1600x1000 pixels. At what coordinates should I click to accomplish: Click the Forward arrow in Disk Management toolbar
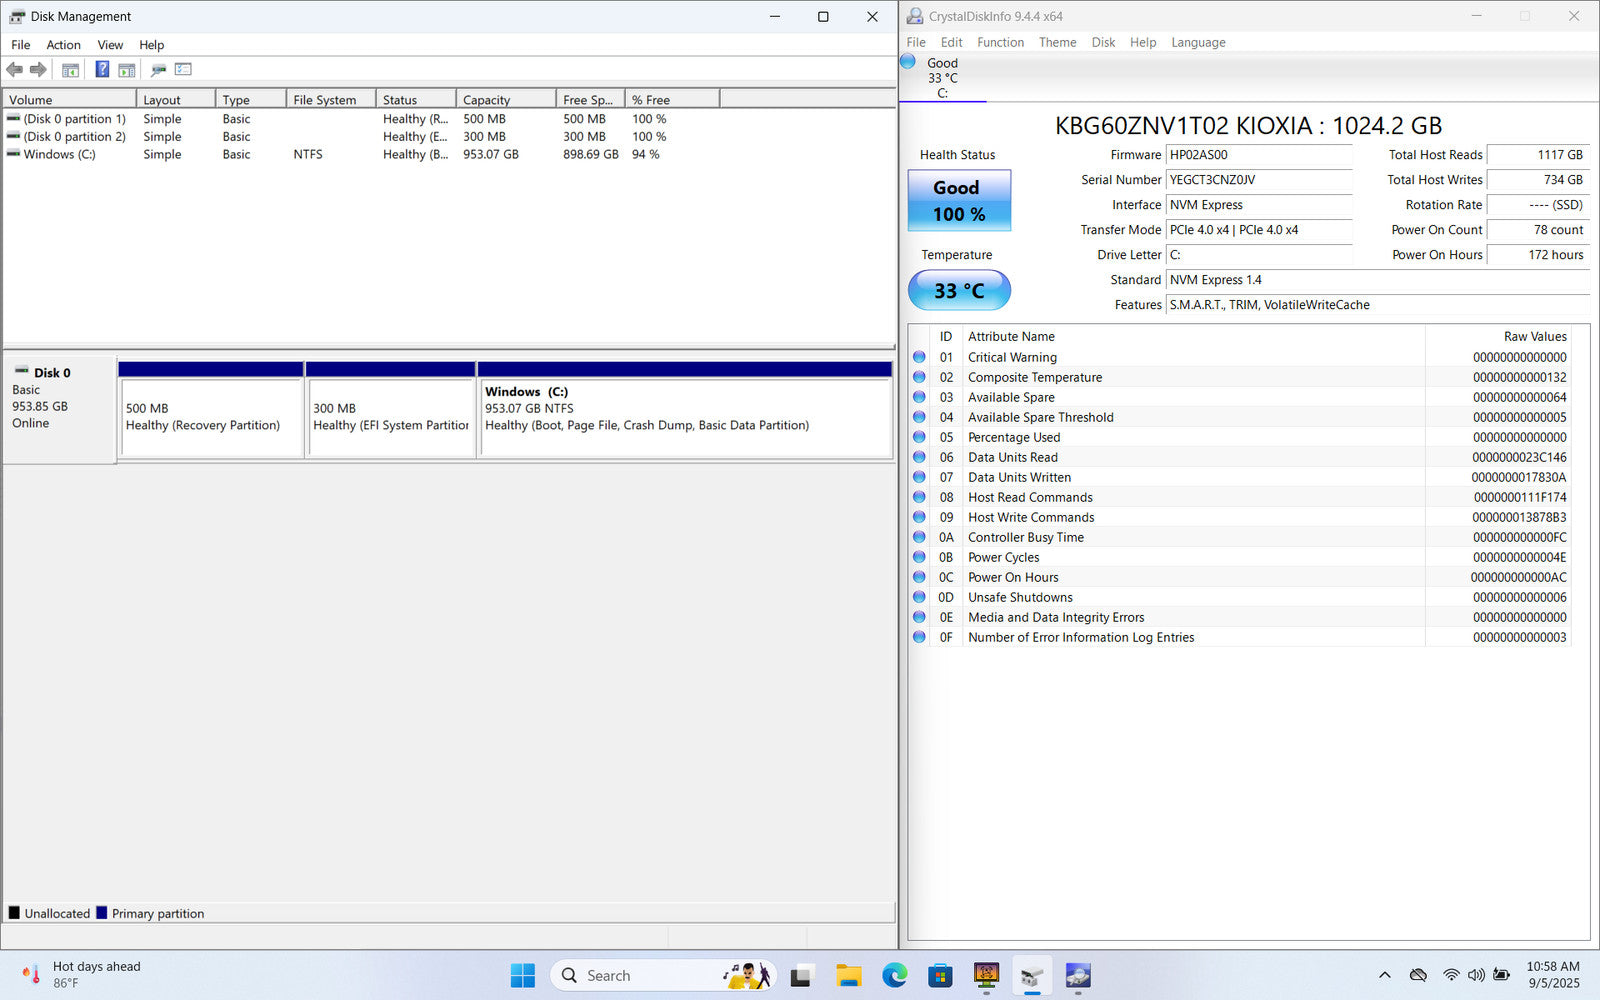click(38, 70)
